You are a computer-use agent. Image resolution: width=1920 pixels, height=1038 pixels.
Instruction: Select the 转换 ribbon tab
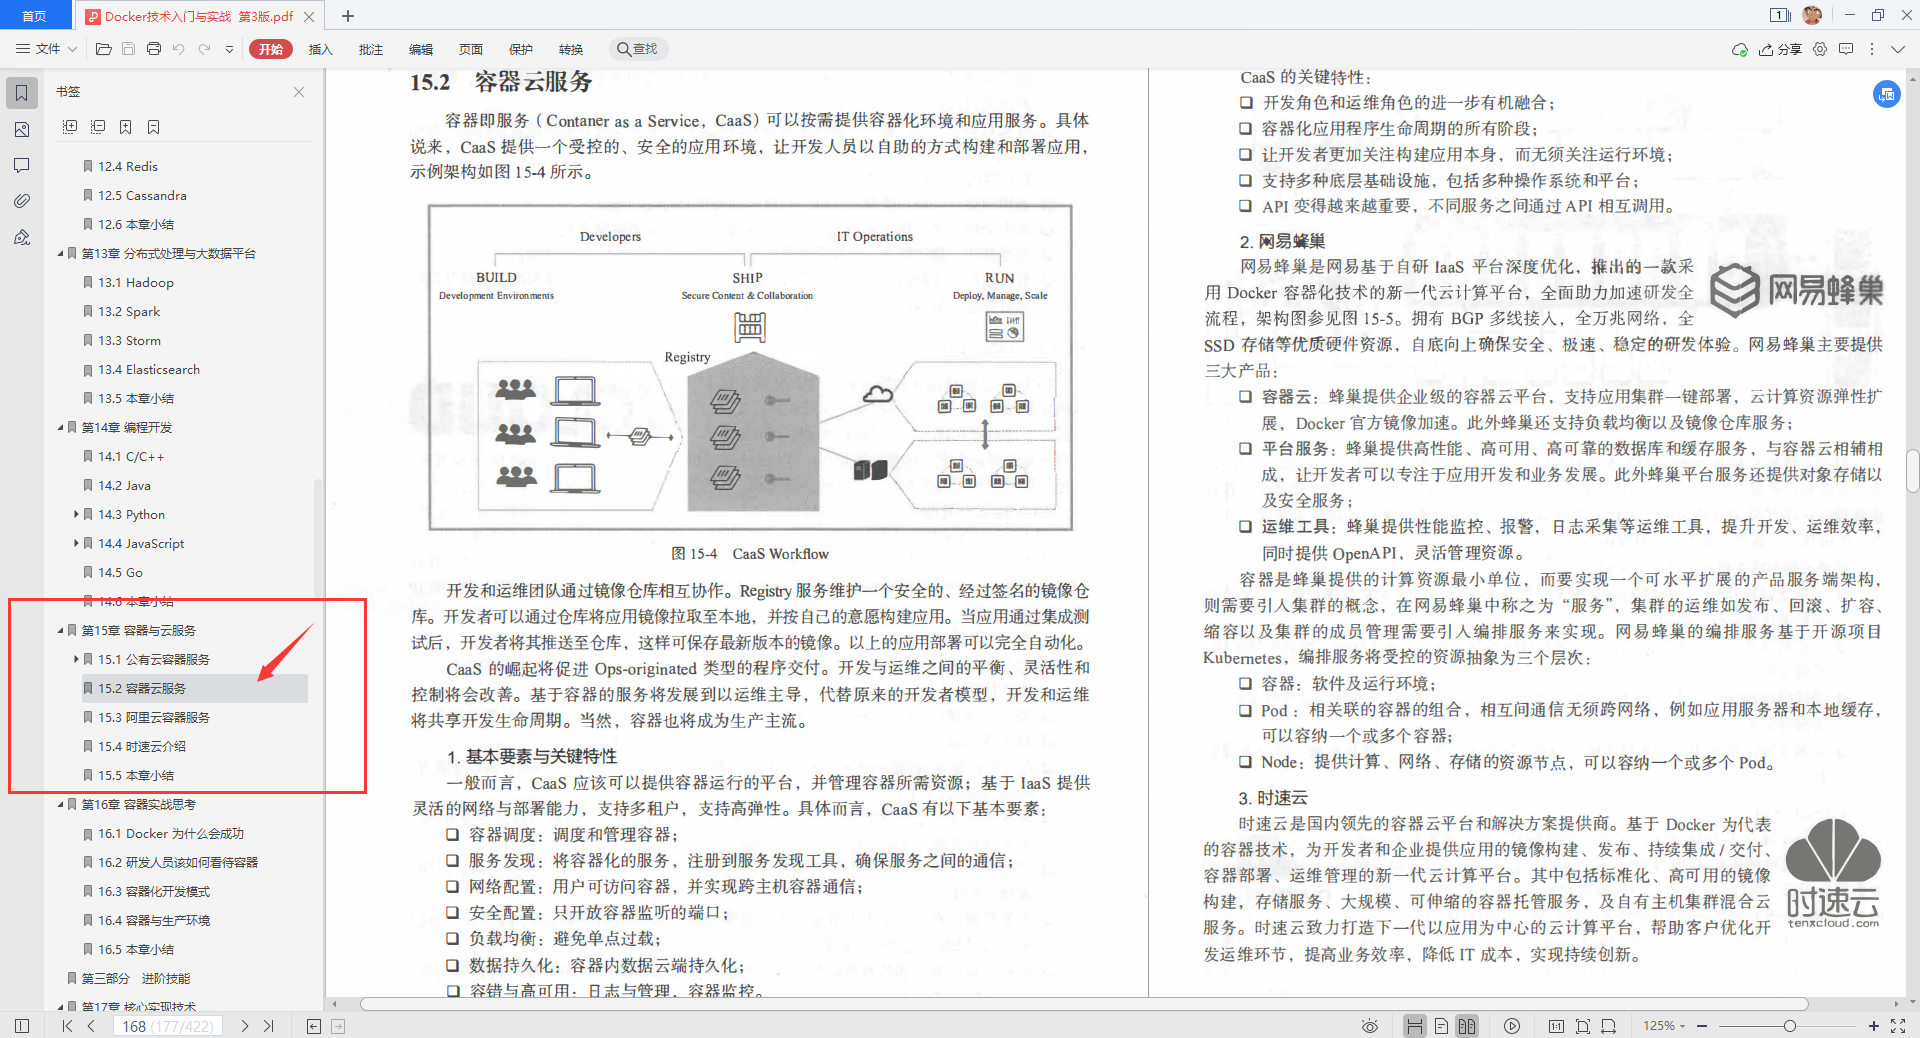(570, 49)
